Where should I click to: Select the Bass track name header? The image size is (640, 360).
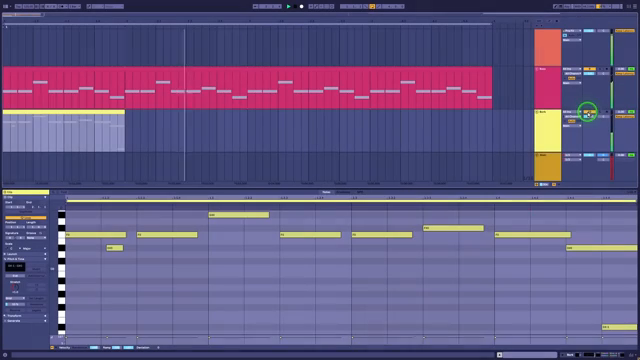tap(543, 69)
